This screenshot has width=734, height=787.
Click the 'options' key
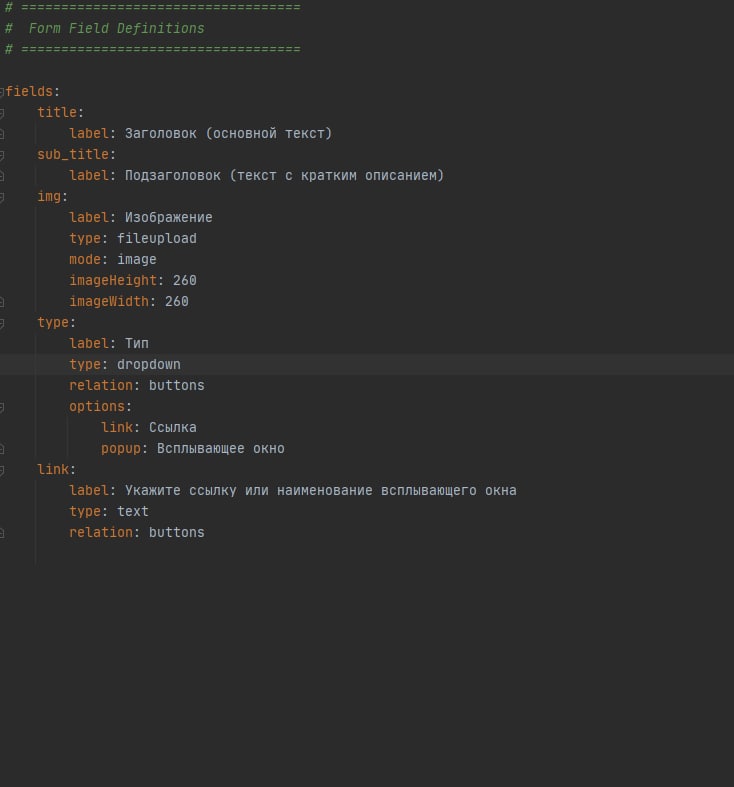[97, 407]
